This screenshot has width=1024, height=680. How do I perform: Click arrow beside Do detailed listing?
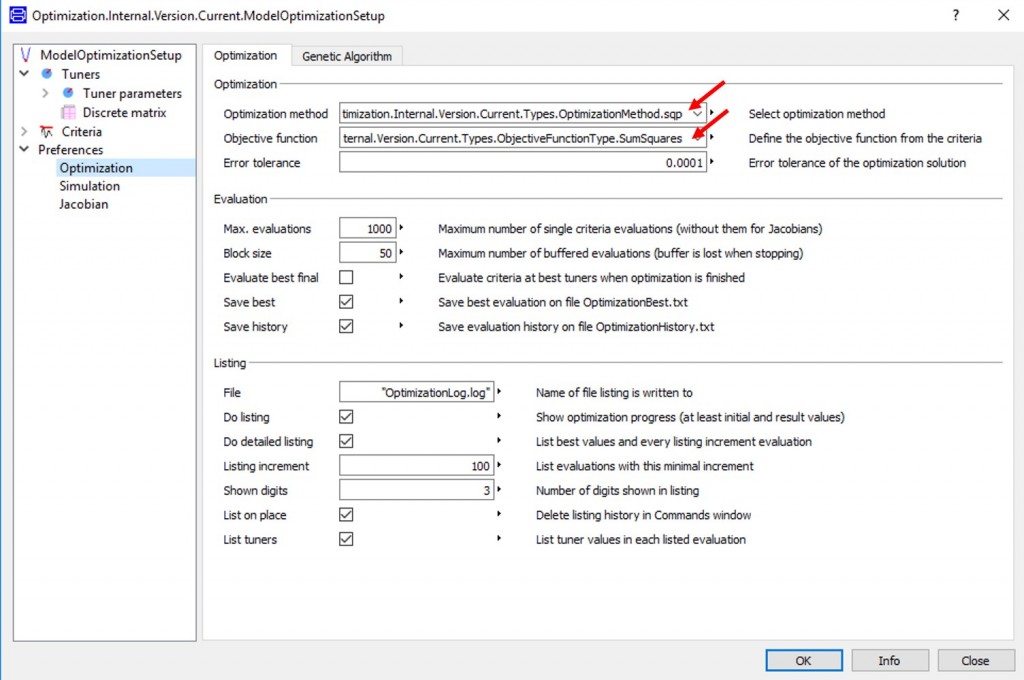click(499, 441)
